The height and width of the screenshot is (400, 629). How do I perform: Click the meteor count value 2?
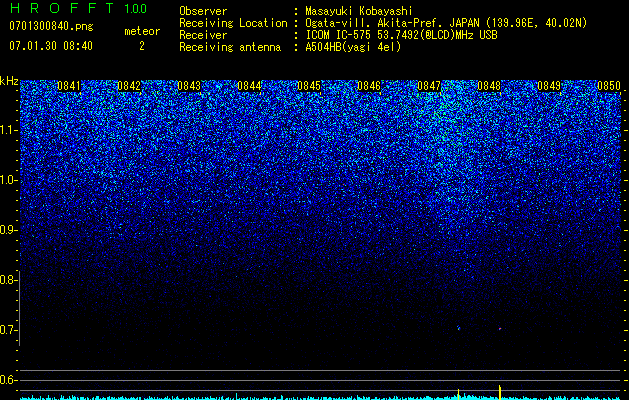(x=142, y=46)
